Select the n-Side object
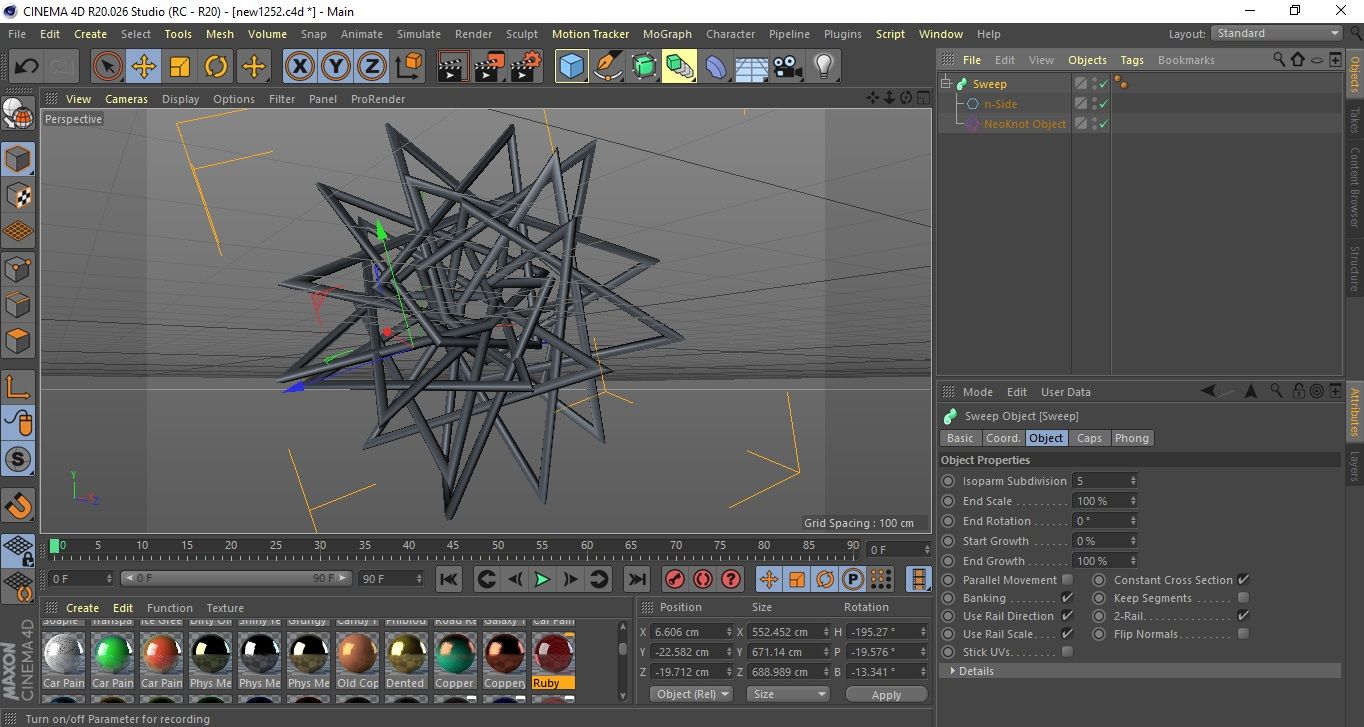 click(1000, 104)
